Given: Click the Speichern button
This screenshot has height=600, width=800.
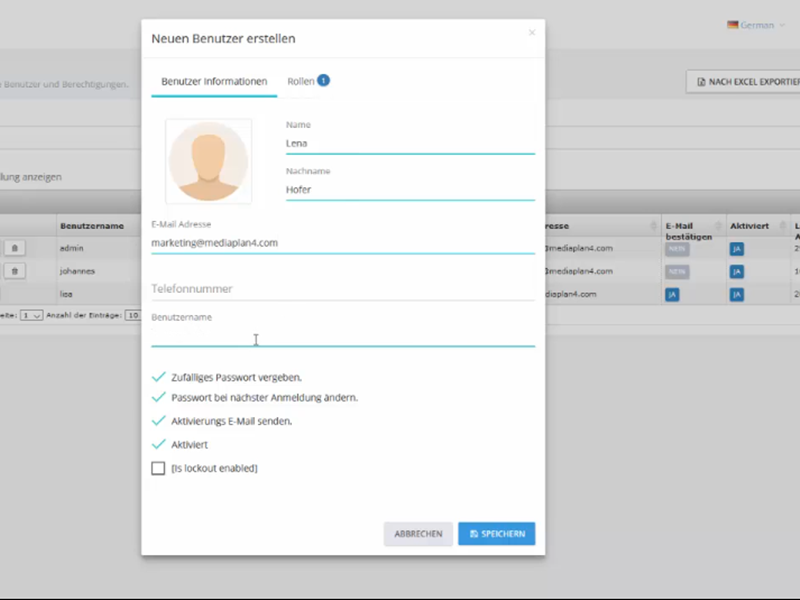Looking at the screenshot, I should click(496, 534).
